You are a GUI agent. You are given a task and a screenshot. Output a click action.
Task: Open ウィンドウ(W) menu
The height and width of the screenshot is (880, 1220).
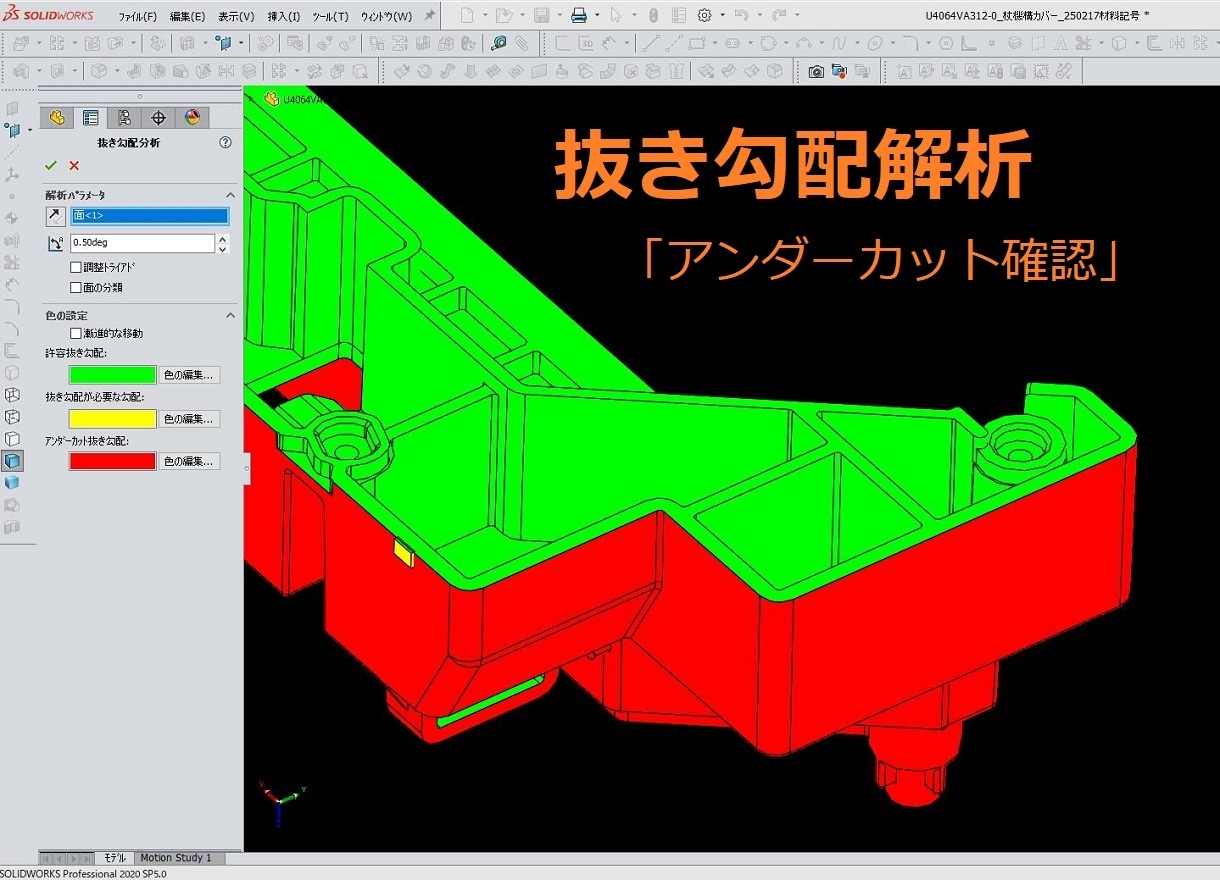point(386,17)
